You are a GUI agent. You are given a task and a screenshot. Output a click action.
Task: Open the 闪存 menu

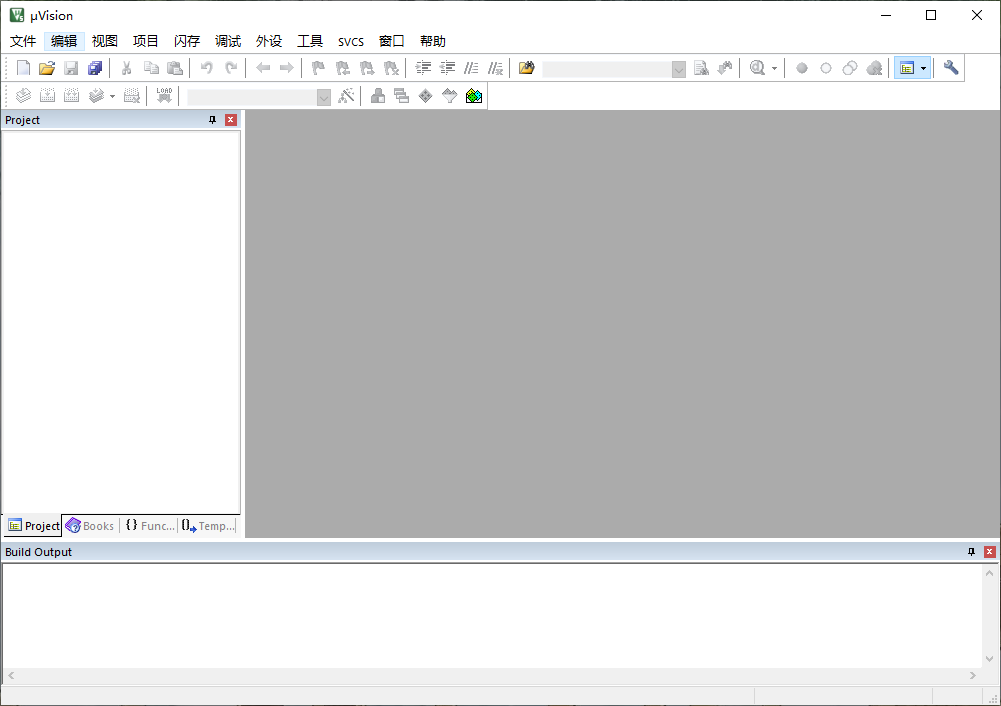187,41
